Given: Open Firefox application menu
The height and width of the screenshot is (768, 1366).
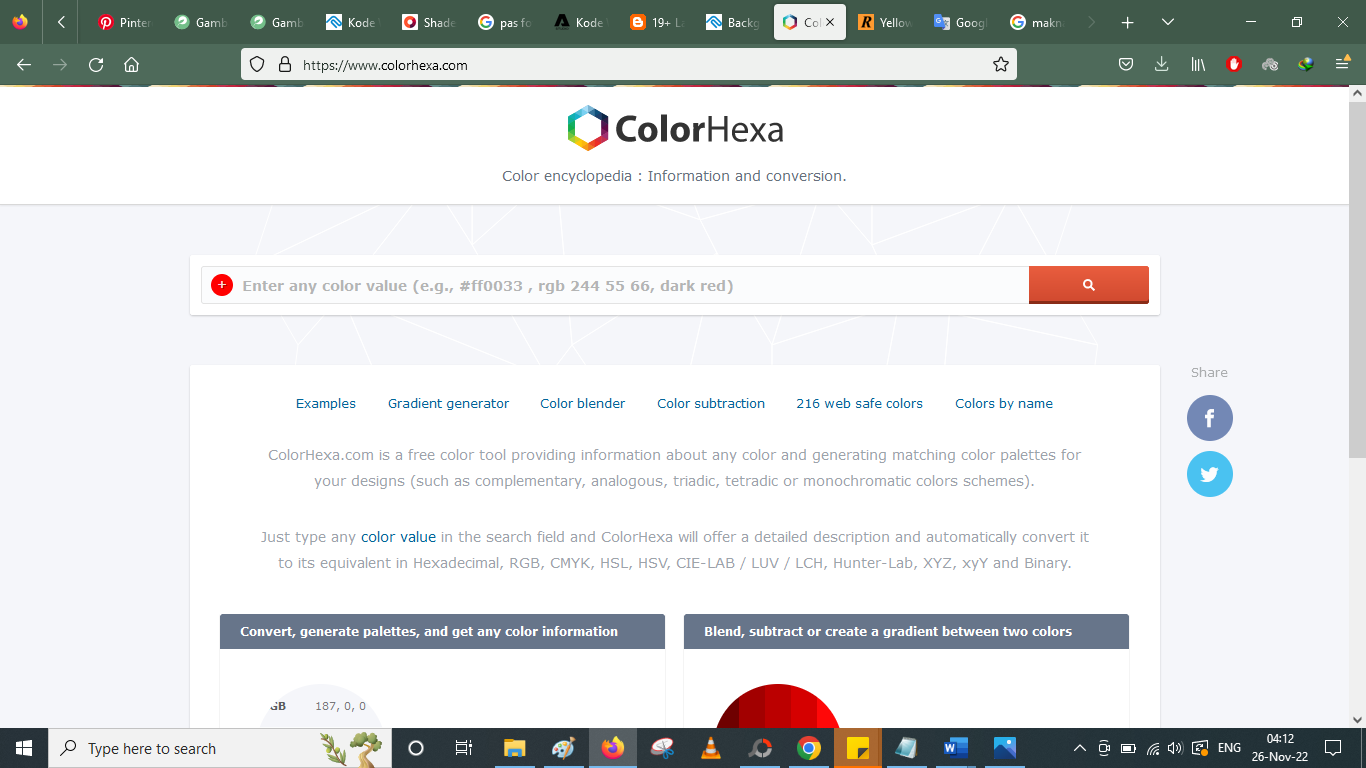Looking at the screenshot, I should click(1342, 65).
